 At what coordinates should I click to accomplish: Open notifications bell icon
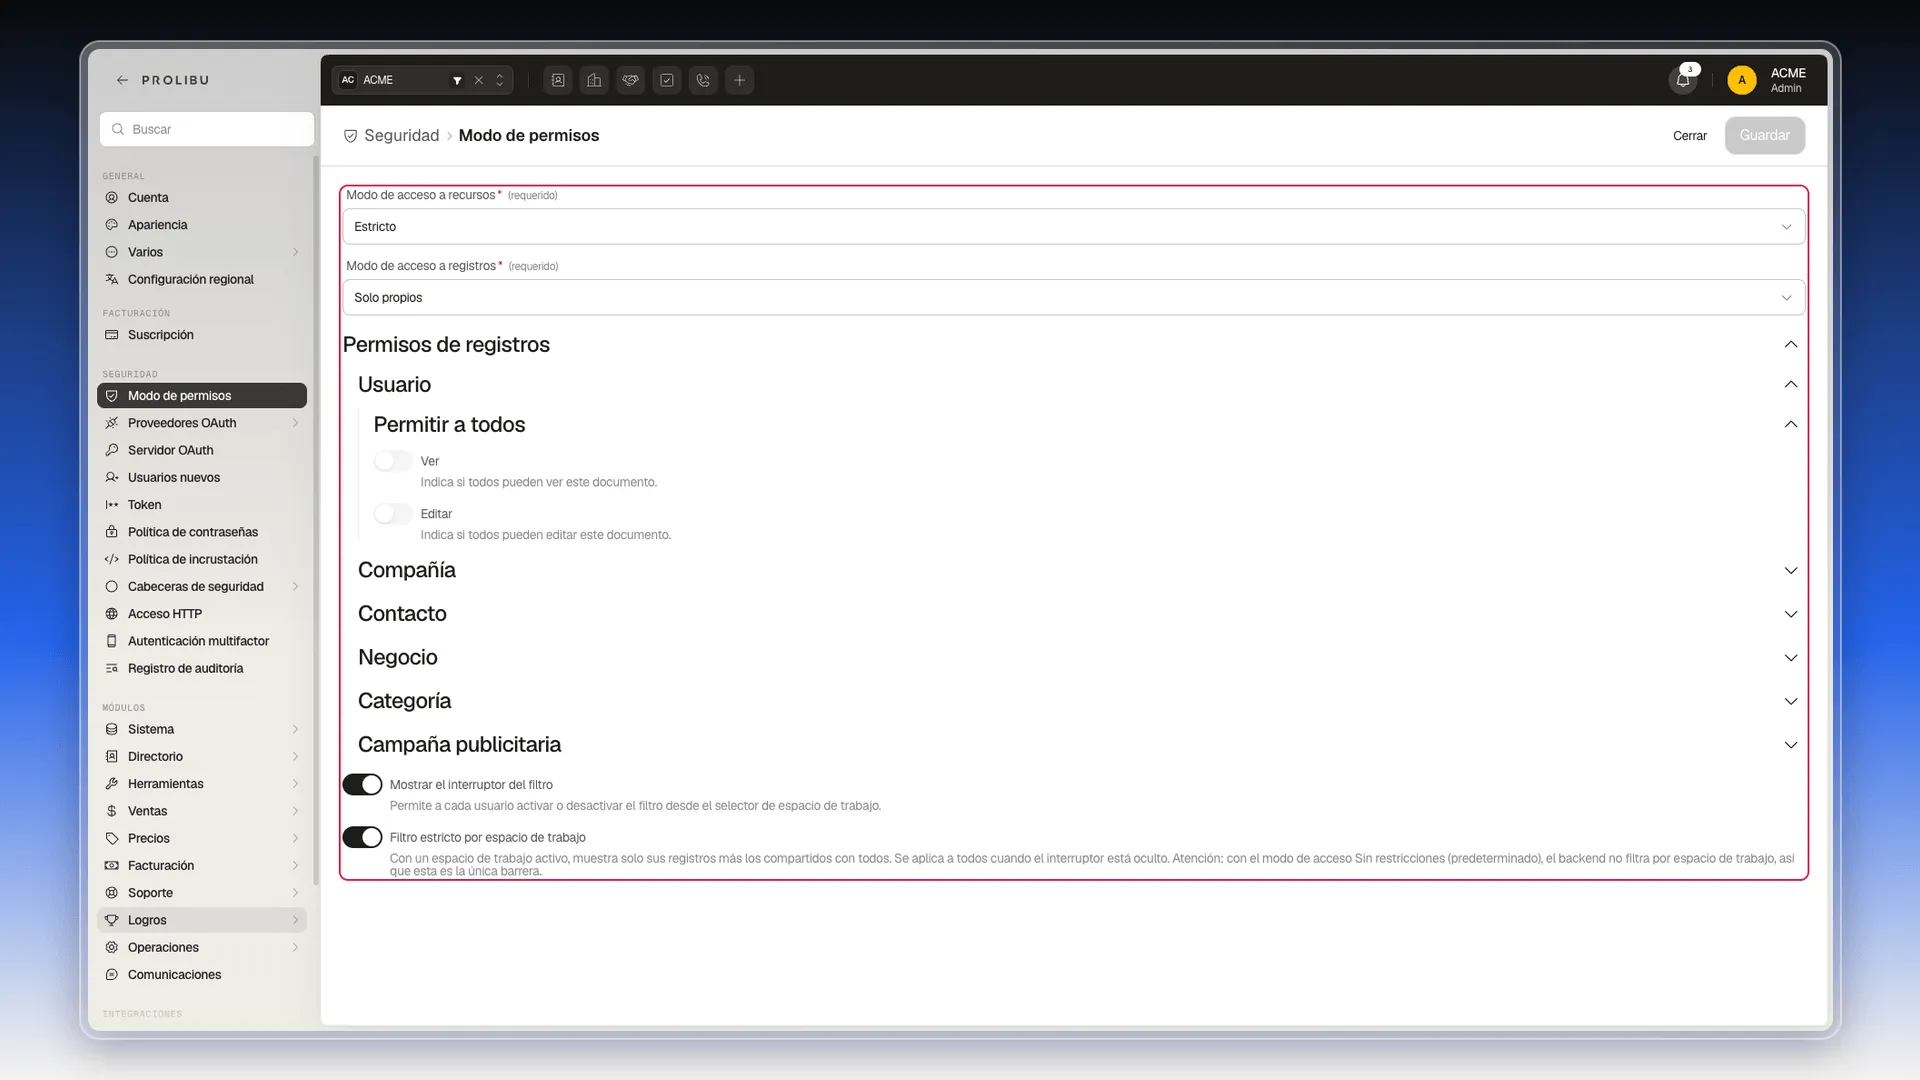pyautogui.click(x=1683, y=80)
